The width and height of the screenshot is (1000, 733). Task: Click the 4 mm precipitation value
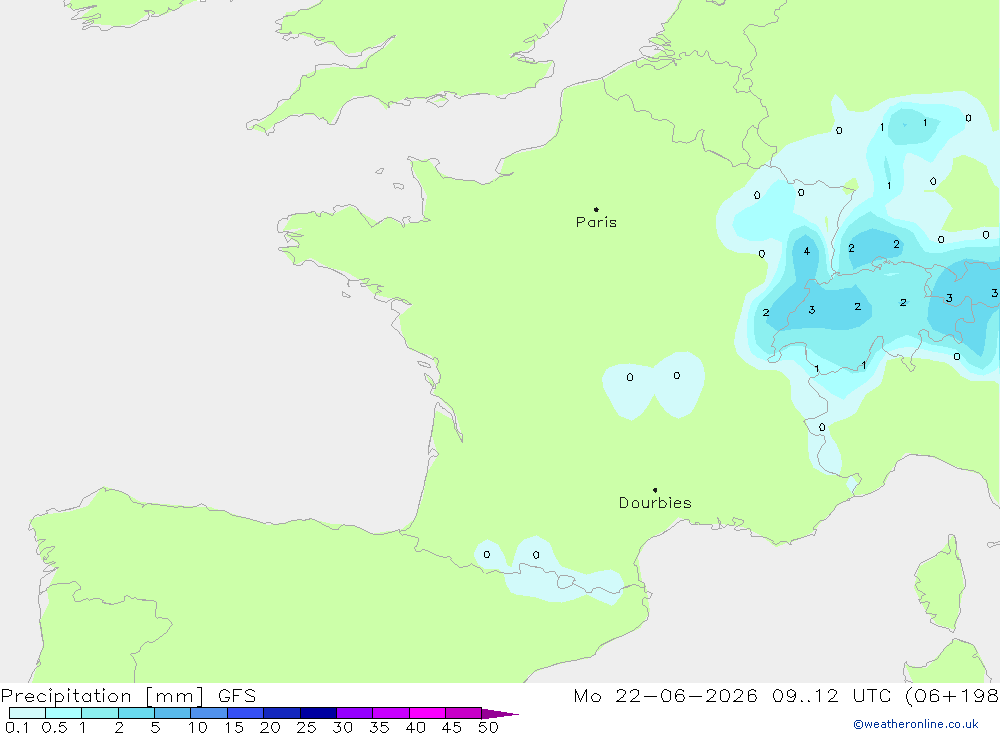(807, 251)
